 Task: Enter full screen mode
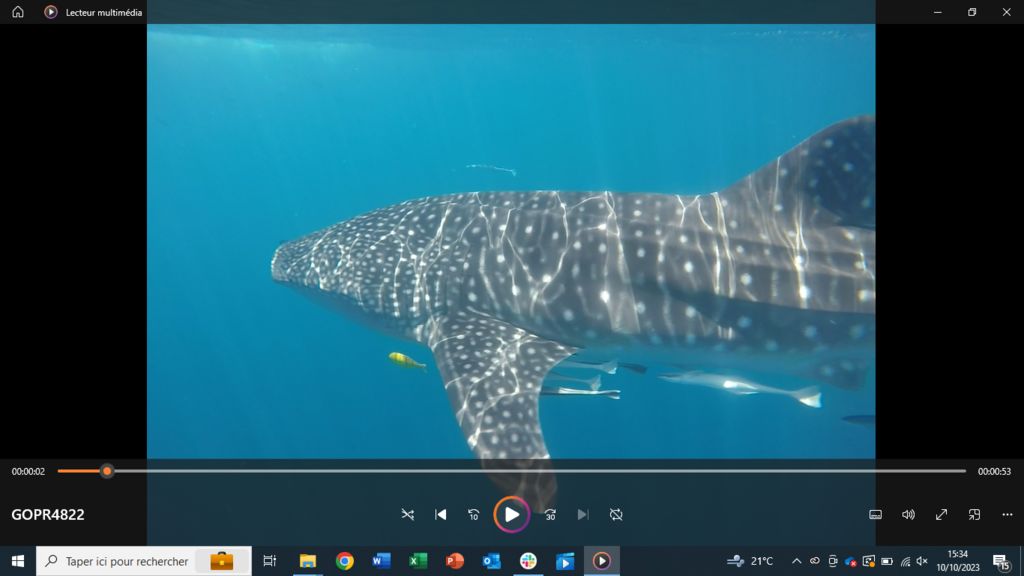pyautogui.click(x=941, y=514)
